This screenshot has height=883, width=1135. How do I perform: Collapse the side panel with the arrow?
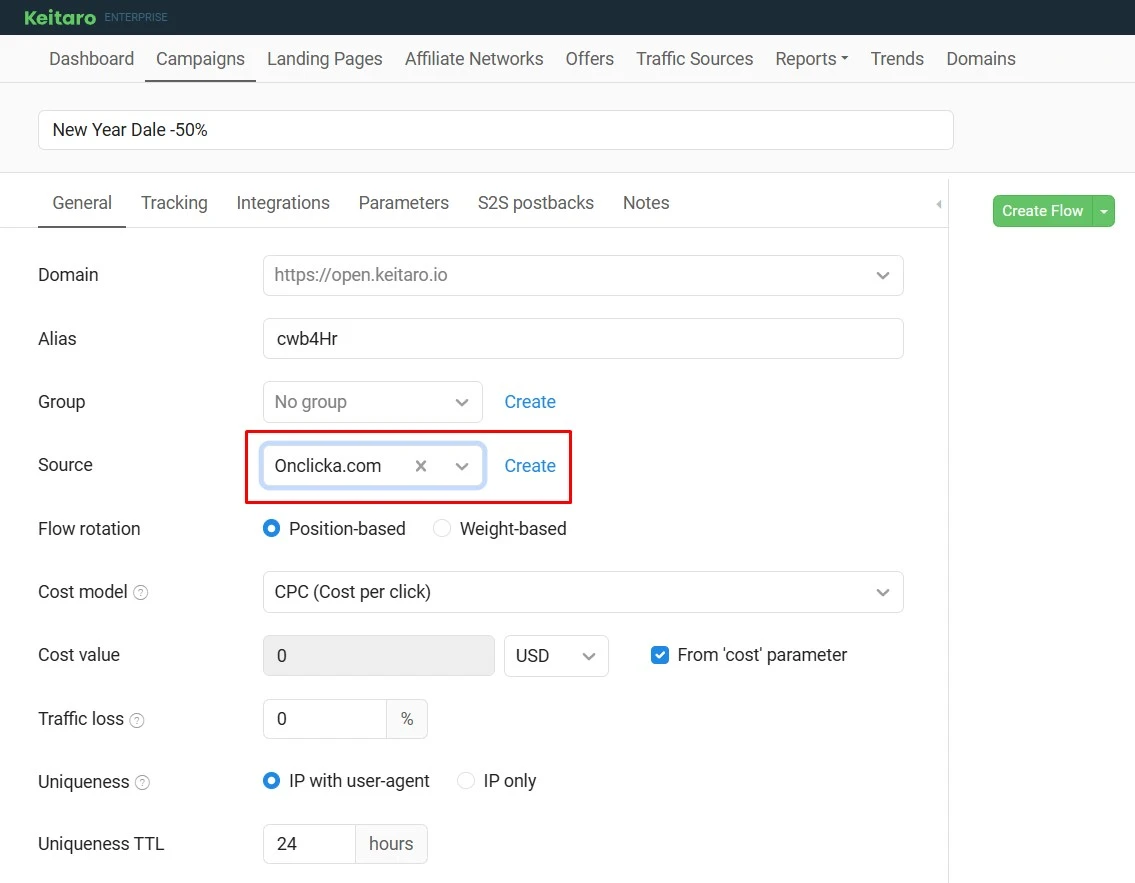pos(938,204)
